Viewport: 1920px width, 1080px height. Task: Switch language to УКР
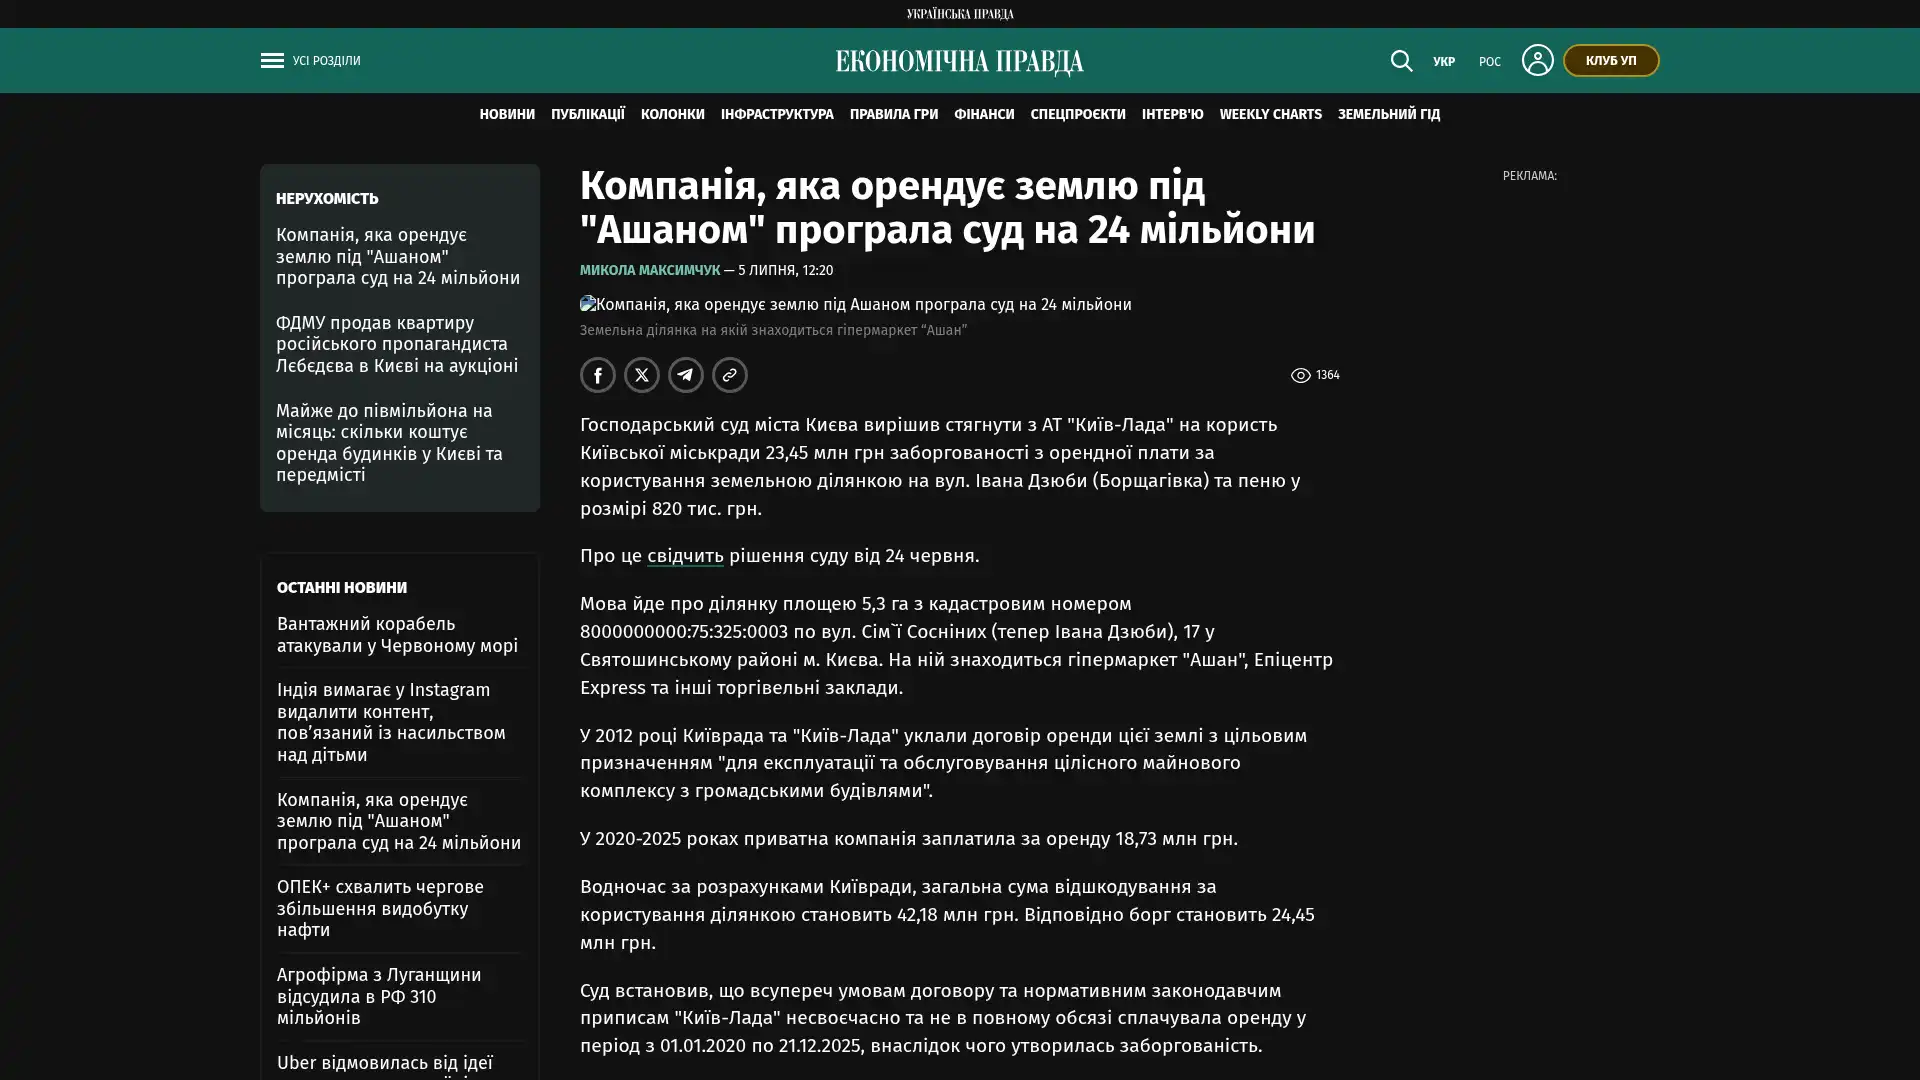[1443, 62]
